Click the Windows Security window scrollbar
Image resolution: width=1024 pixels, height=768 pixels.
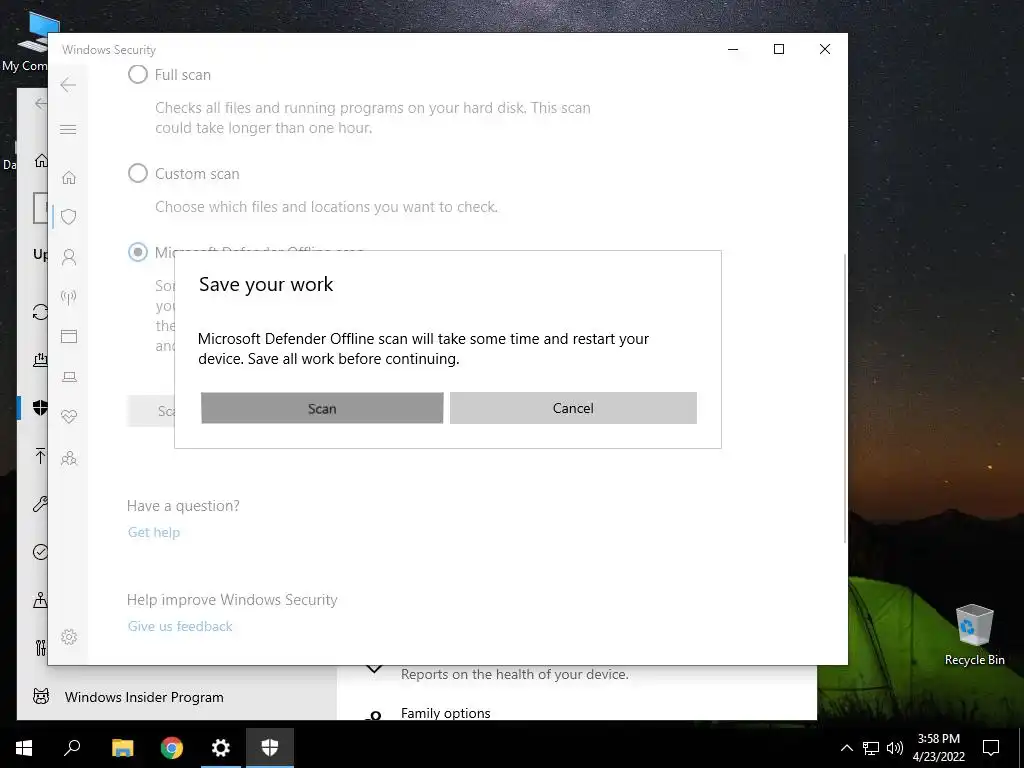tap(845, 399)
